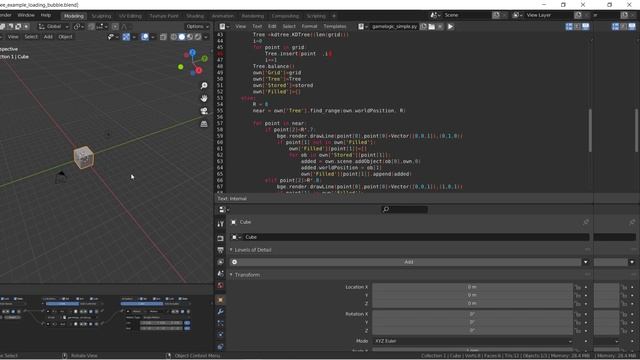Open the text datablock browse dropdown
This screenshot has width=640, height=360.
pyautogui.click(x=362, y=27)
